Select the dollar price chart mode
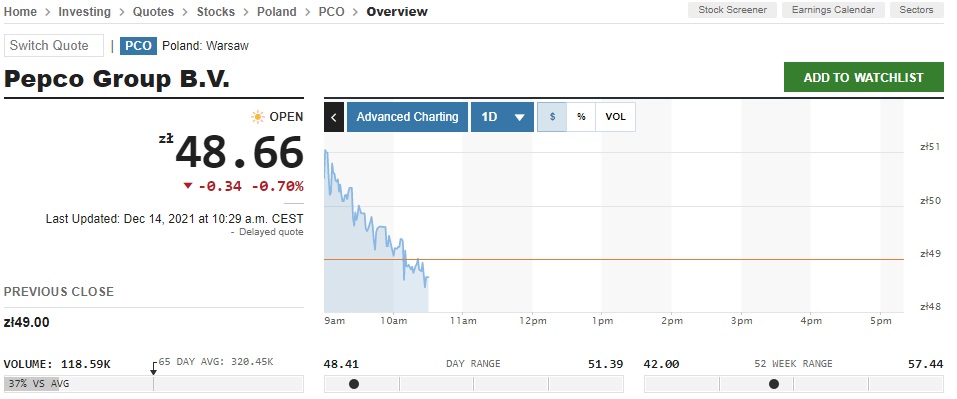Screen dimensions: 957x399 pyautogui.click(x=552, y=117)
